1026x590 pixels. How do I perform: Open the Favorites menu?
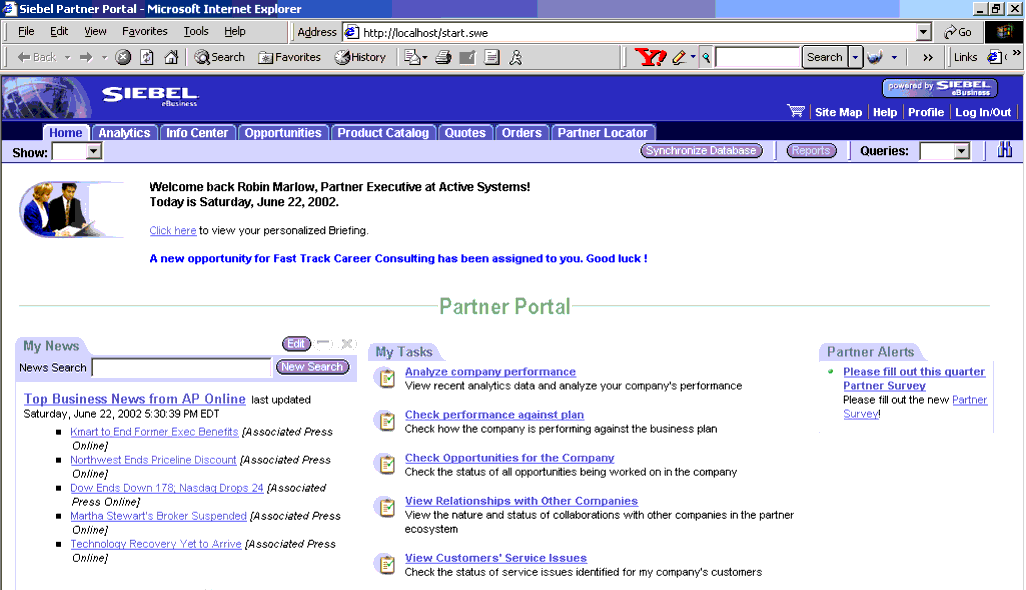coord(145,31)
